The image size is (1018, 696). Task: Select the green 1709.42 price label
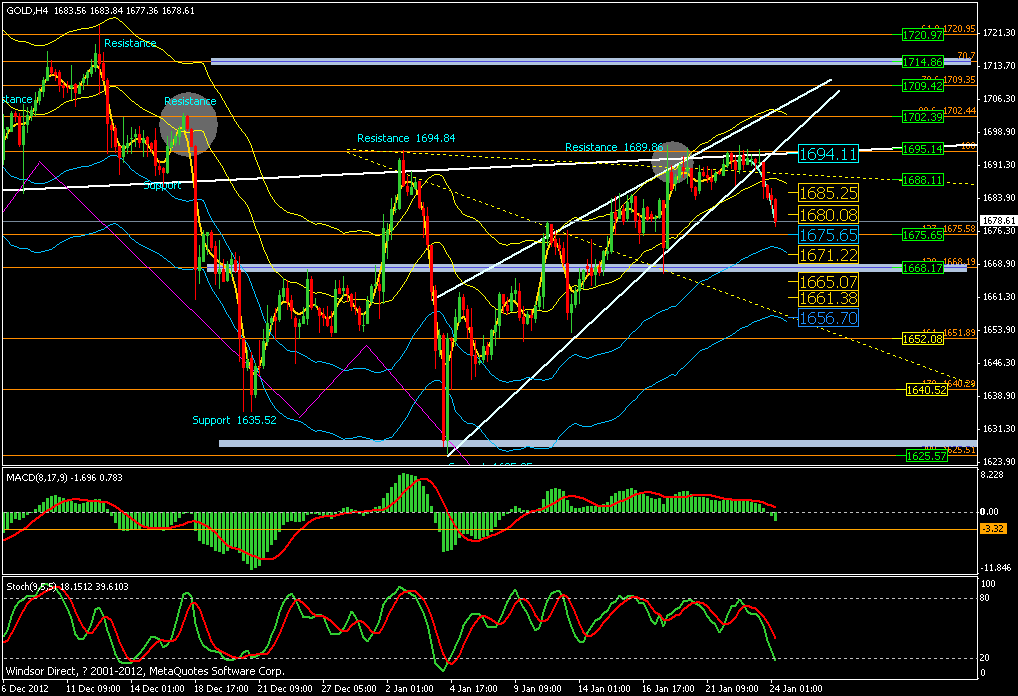(923, 86)
